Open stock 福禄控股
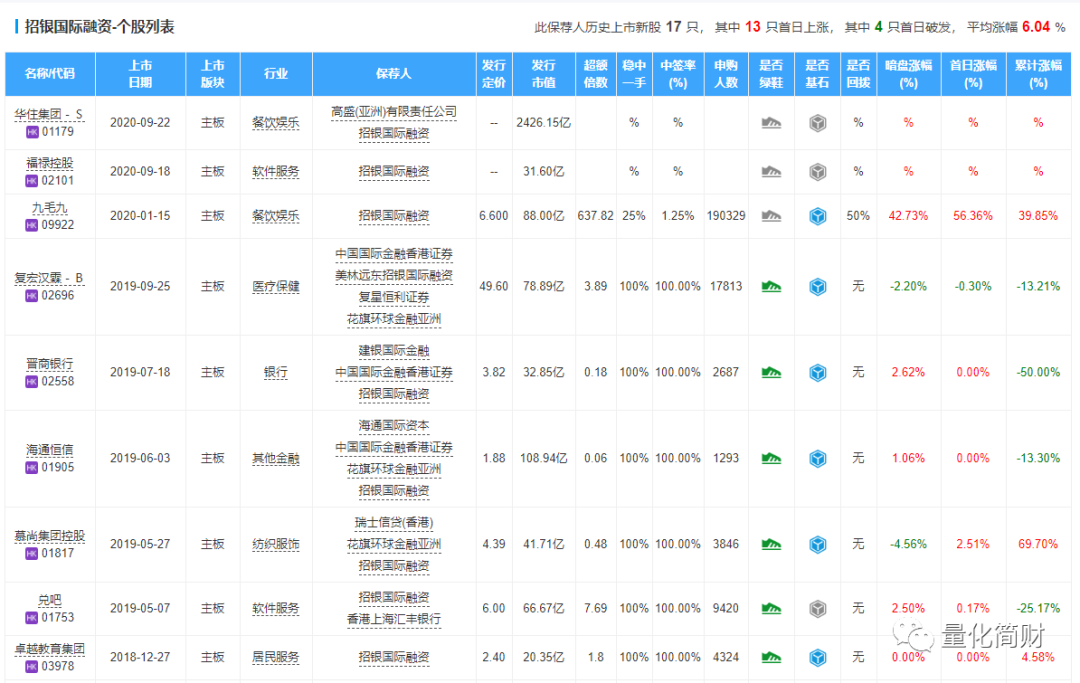This screenshot has width=1080, height=683. [x=50, y=163]
